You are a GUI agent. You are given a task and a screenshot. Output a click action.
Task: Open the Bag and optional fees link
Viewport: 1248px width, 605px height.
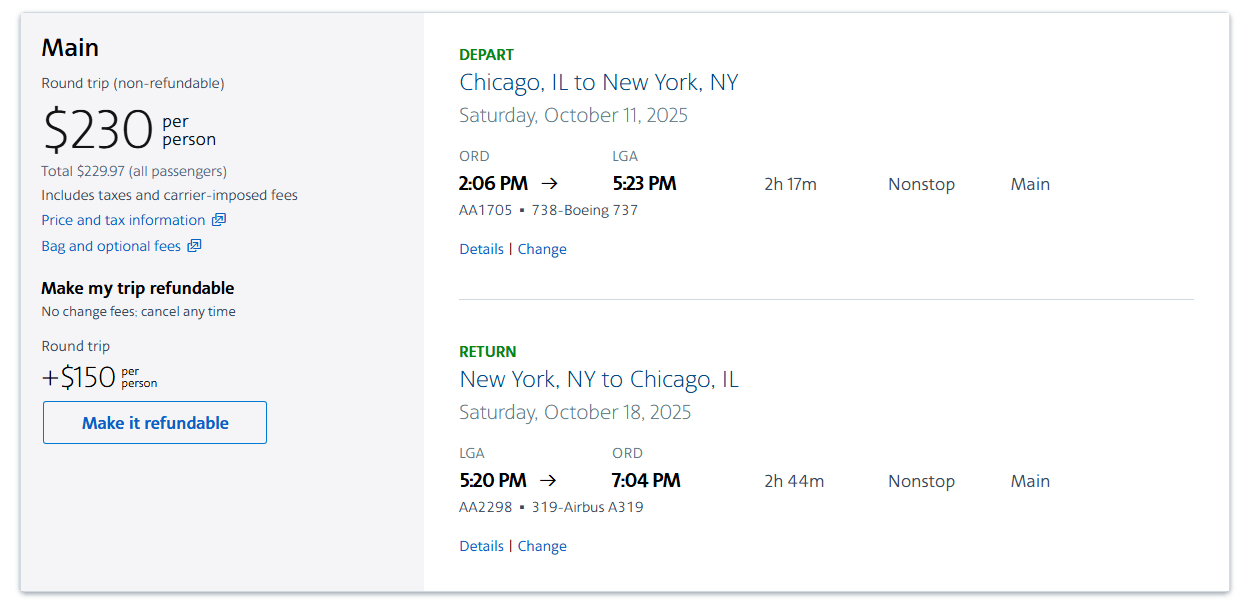click(111, 246)
